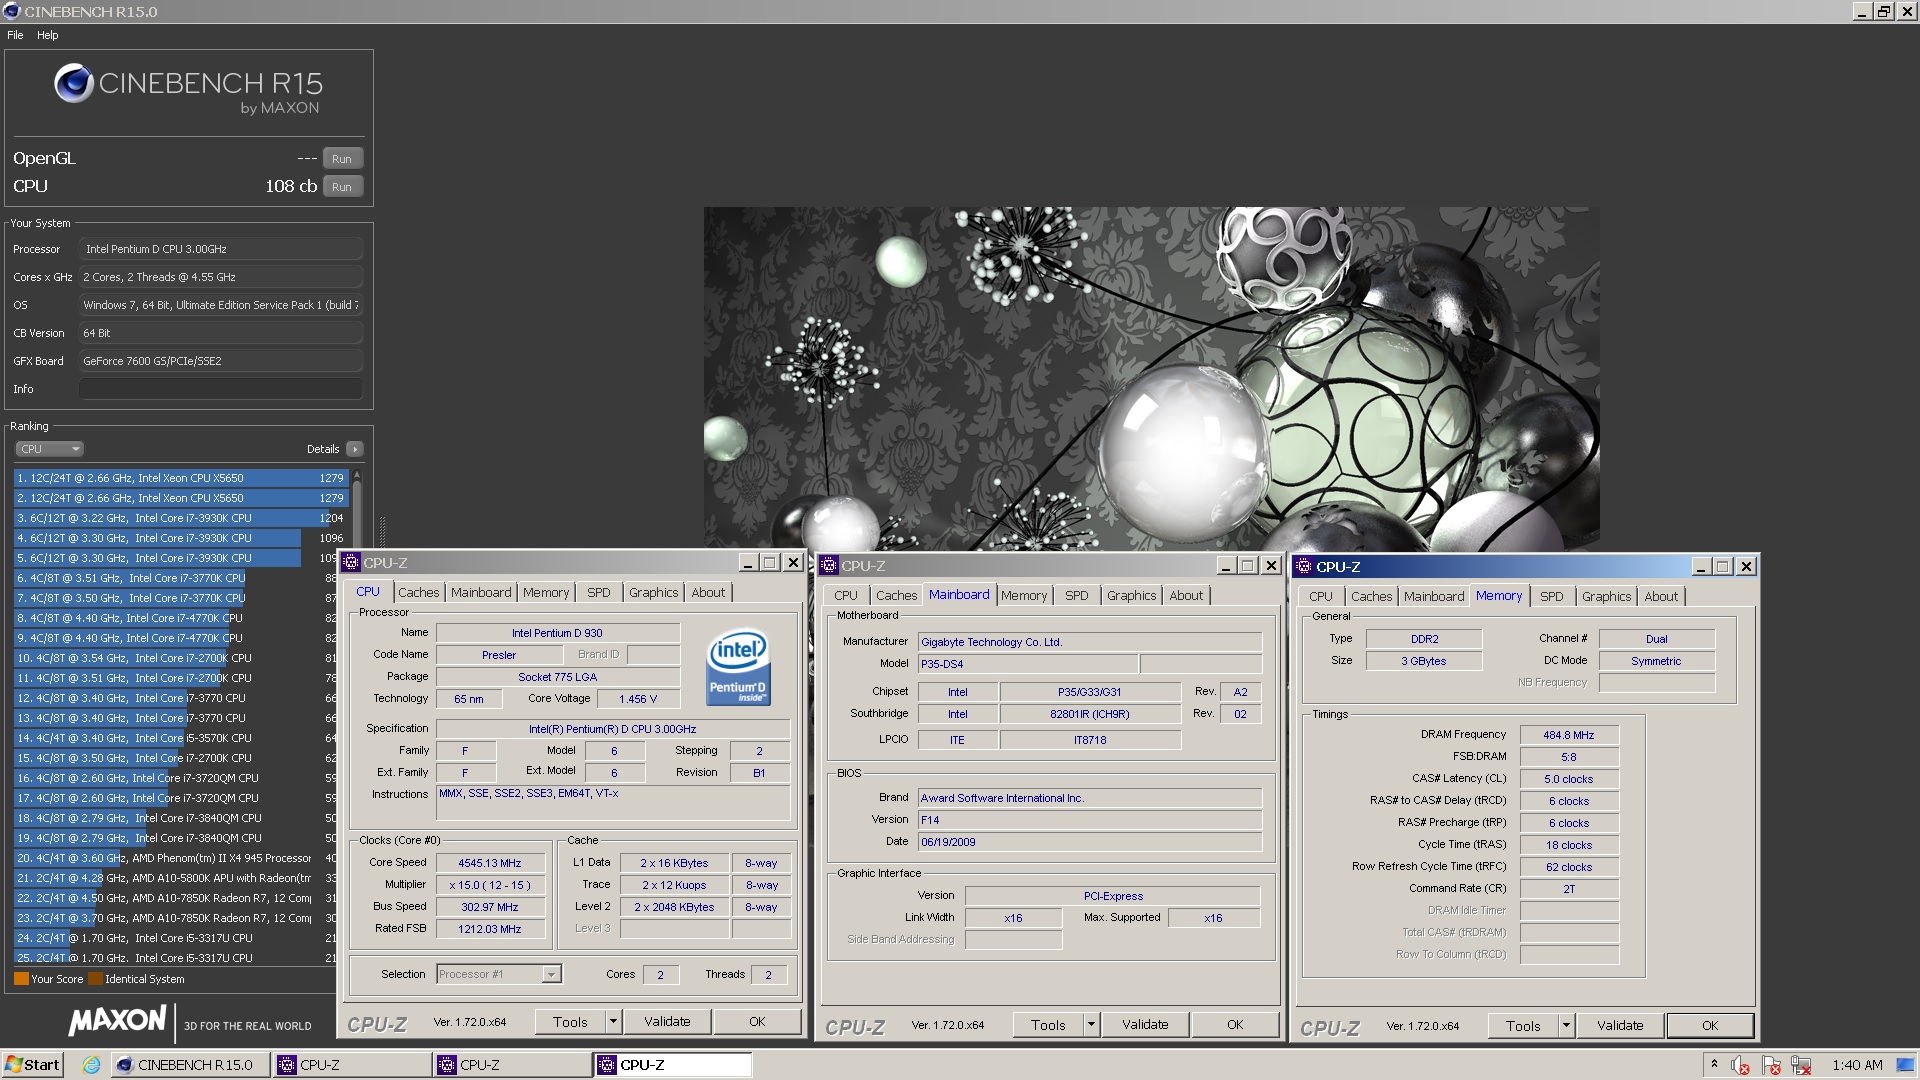Click Tools button in the Mainboard CPU-Z window
This screenshot has width=1920, height=1080.
(1048, 1025)
